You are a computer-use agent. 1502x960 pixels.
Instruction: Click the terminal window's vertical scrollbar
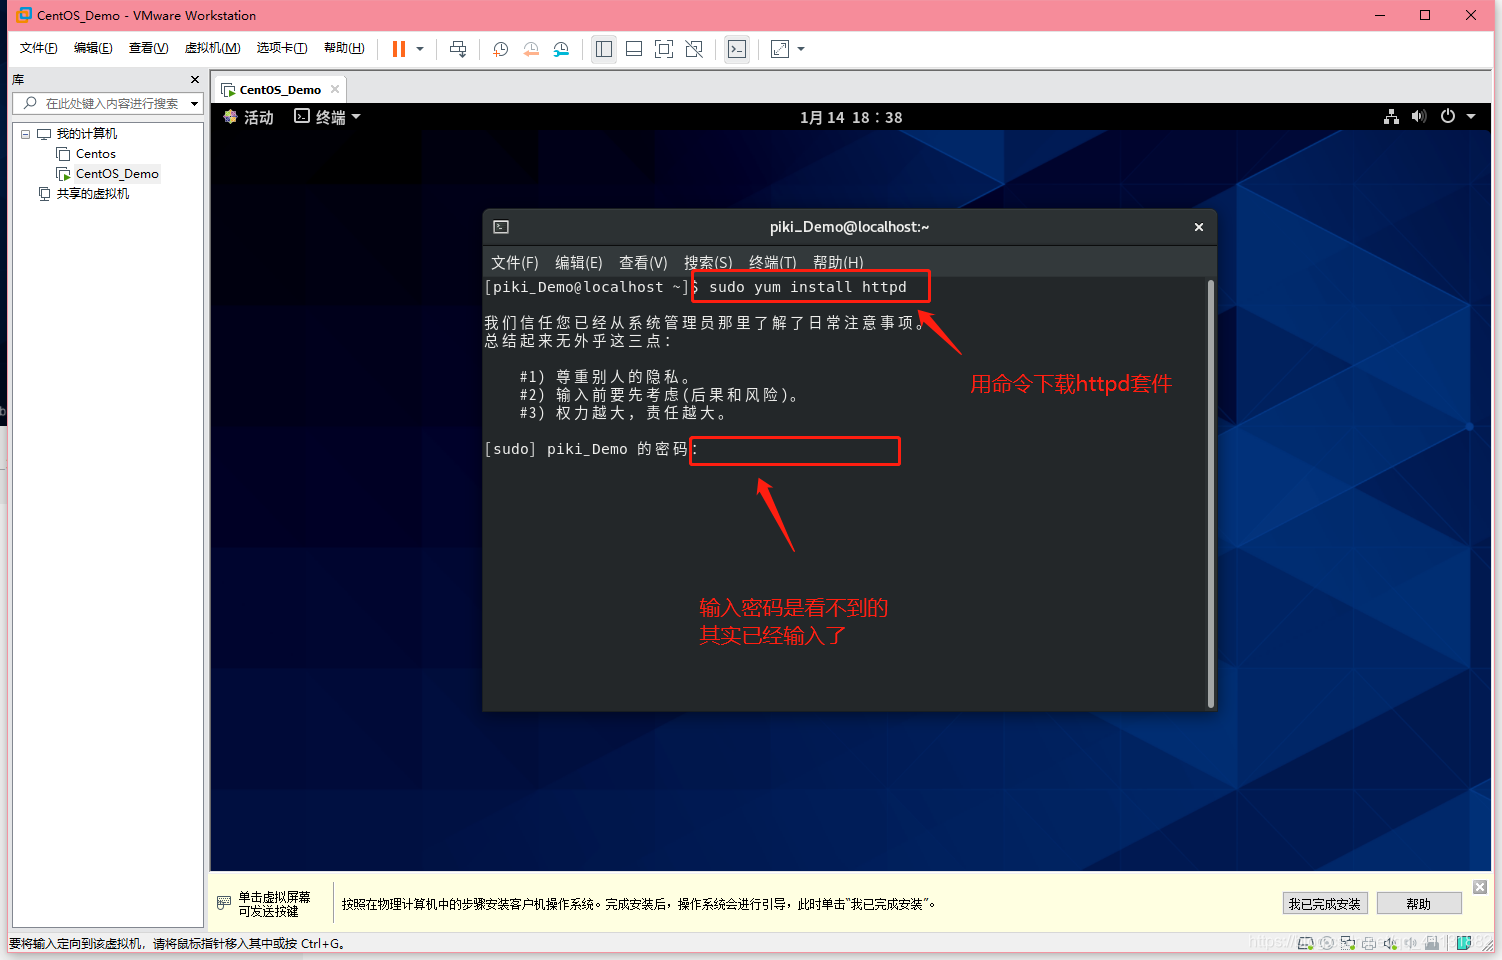tap(1211, 494)
